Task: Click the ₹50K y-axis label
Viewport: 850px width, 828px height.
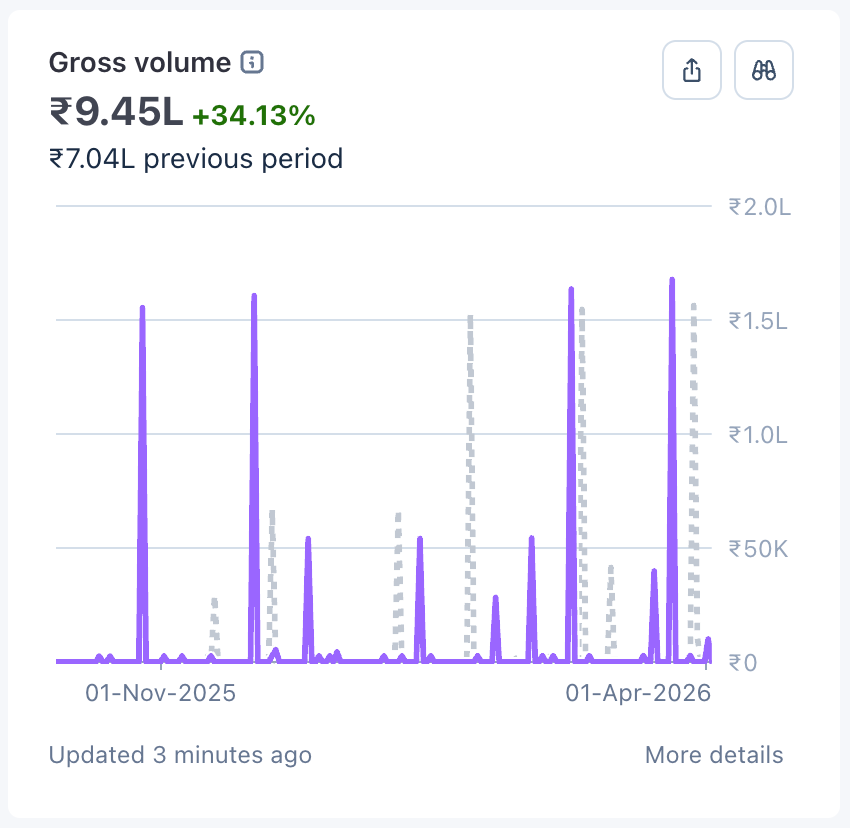Action: pyautogui.click(x=759, y=549)
